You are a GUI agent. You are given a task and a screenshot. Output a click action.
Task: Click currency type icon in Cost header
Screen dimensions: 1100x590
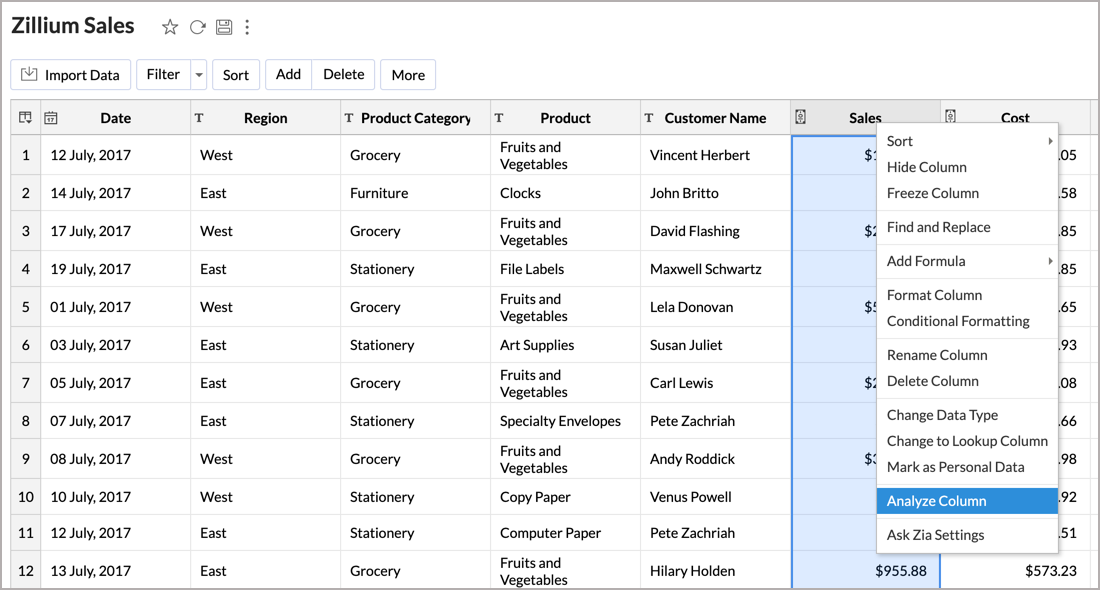click(951, 118)
